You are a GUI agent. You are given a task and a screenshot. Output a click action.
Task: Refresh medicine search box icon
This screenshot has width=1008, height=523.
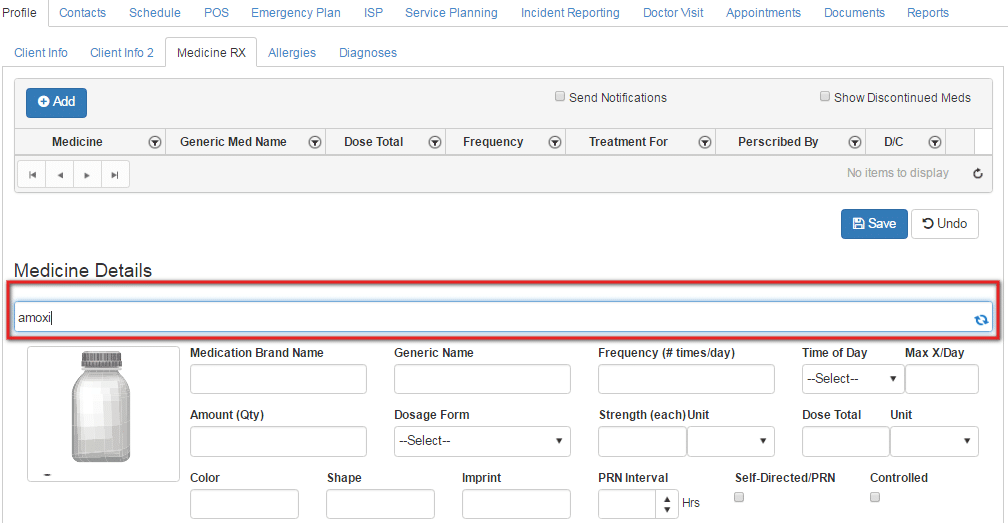pos(981,319)
